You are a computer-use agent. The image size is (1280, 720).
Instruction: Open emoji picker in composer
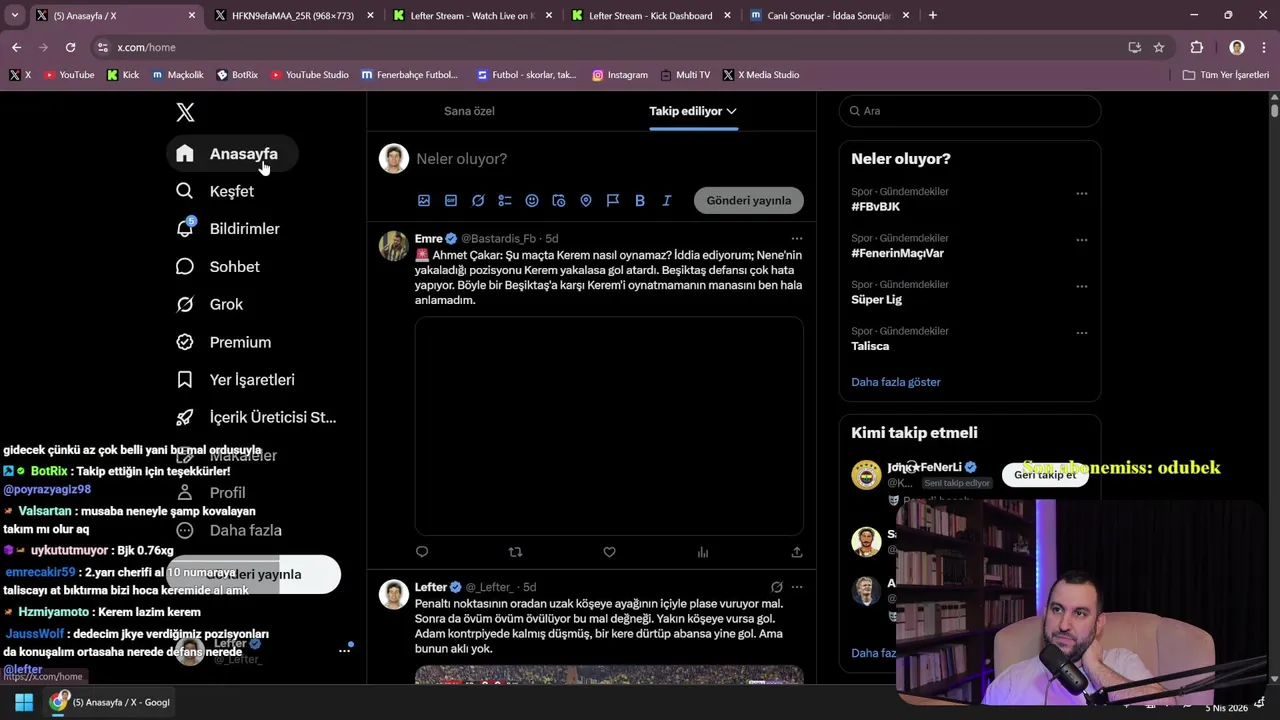(532, 200)
